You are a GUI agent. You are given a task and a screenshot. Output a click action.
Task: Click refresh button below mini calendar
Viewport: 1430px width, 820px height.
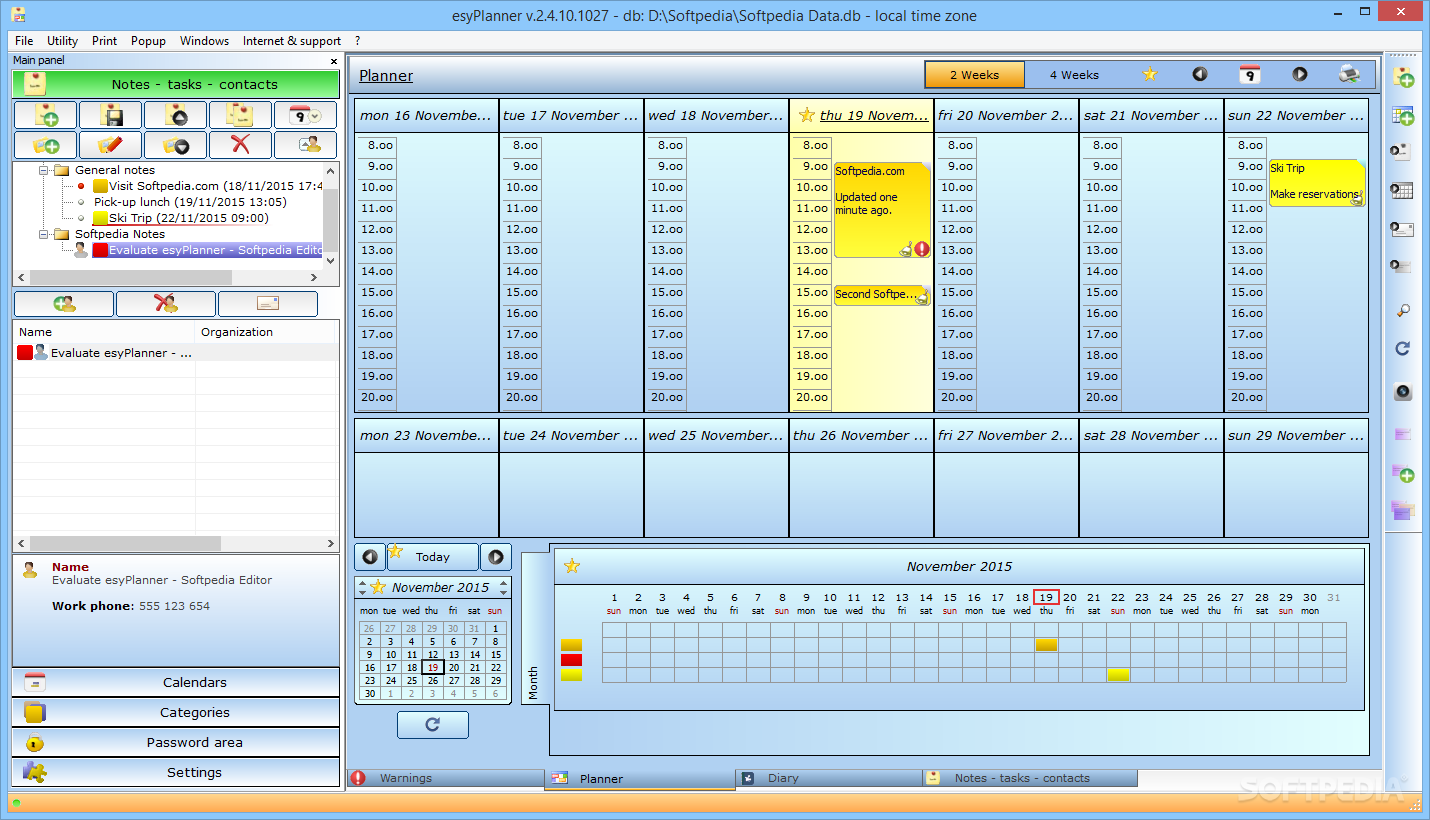(432, 725)
